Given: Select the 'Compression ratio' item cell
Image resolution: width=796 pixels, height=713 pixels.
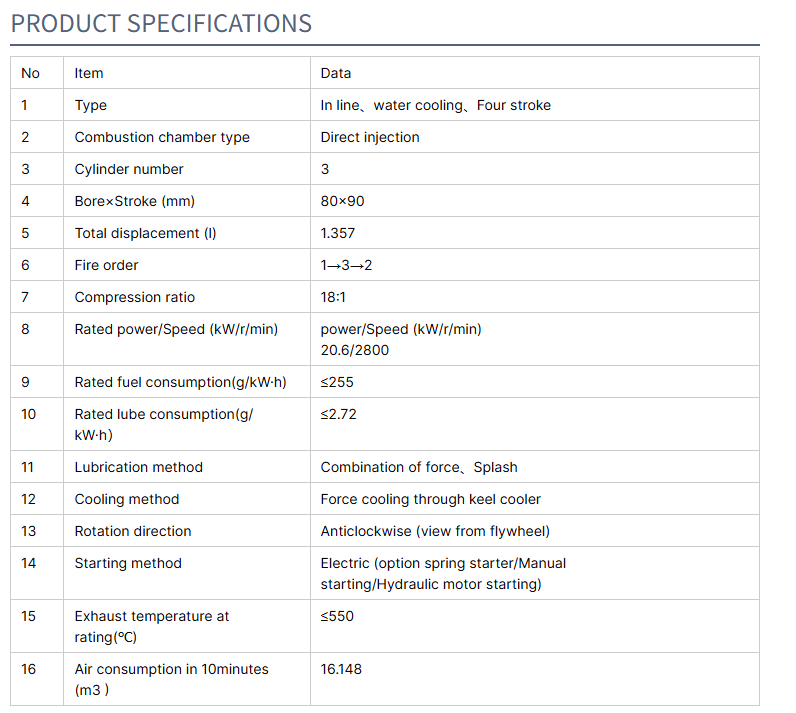Looking at the screenshot, I should (135, 297).
